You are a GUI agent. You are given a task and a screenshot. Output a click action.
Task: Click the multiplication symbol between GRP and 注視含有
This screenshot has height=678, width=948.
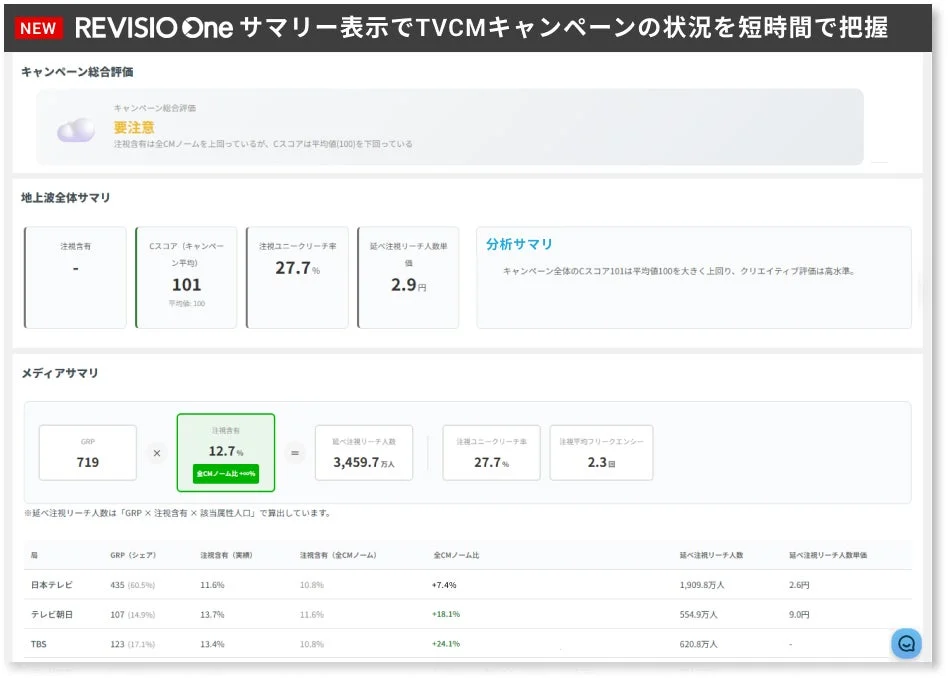[x=157, y=453]
